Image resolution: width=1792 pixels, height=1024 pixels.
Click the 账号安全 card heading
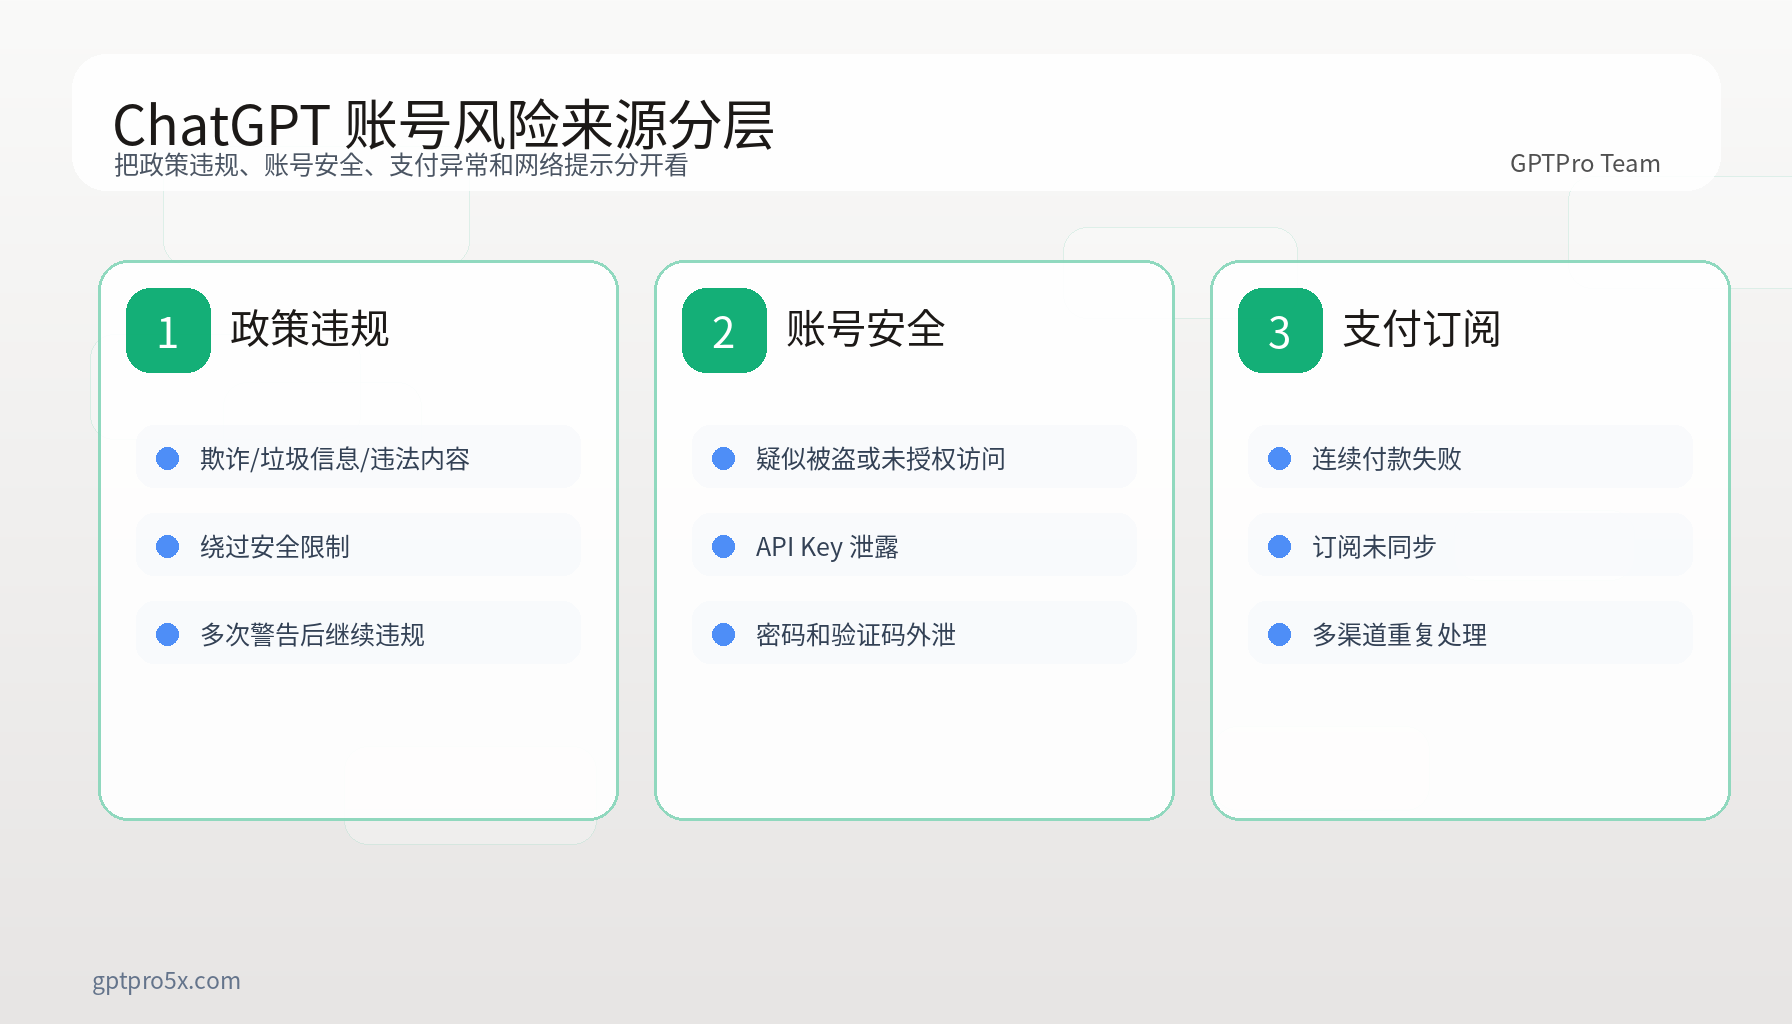(x=866, y=329)
